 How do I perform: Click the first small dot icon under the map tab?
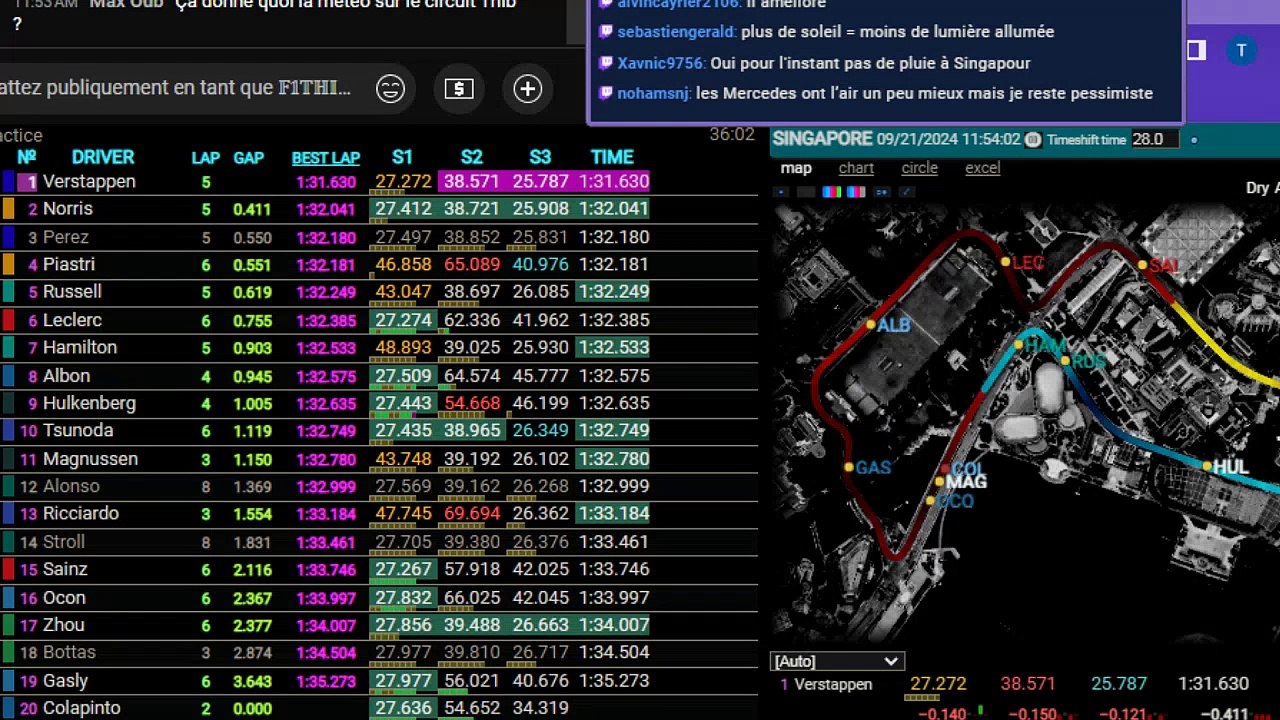point(781,192)
